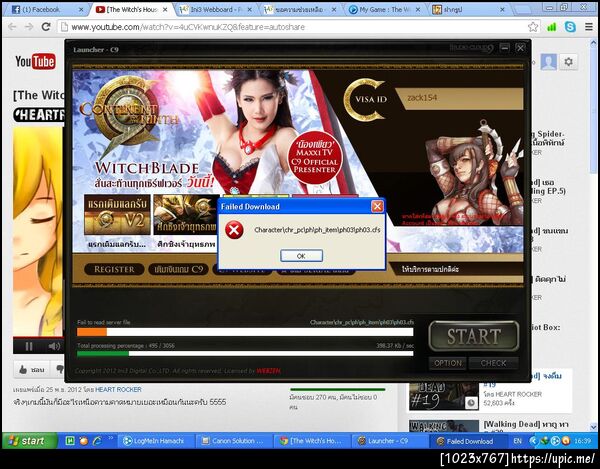
Task: Mute the YouTube video volume
Action: pos(54,346)
